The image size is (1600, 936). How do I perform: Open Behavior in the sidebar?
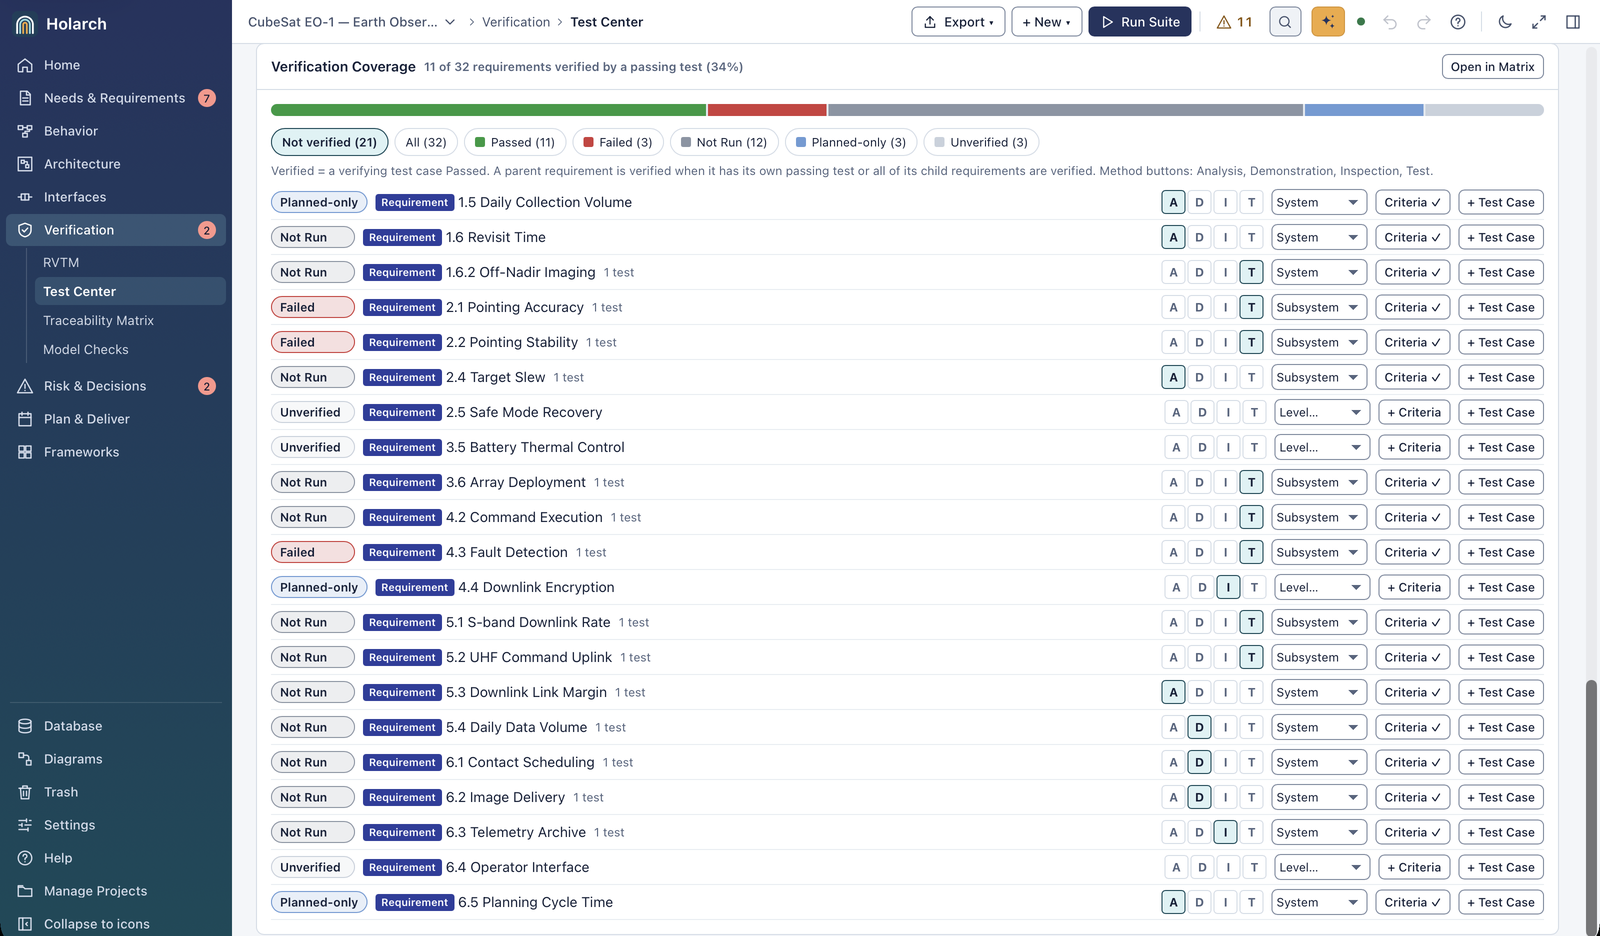[x=116, y=131]
